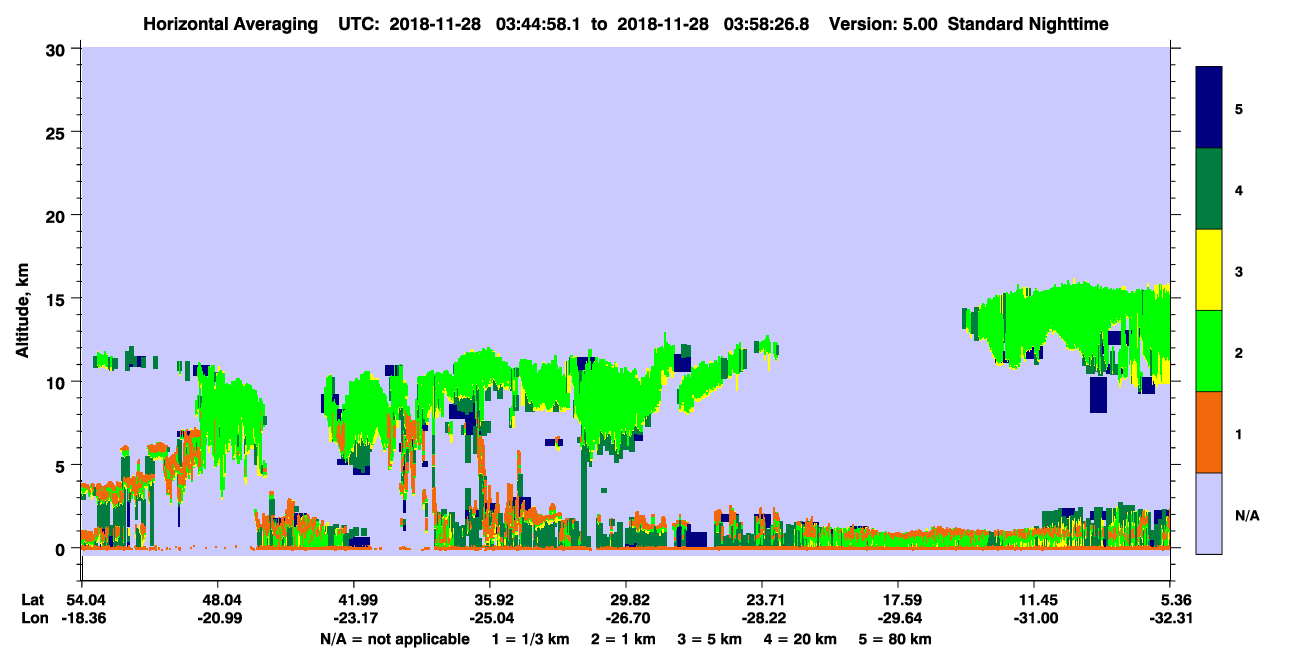1300x667 pixels.
Task: Click longitude value -32.31
Action: point(1171,618)
